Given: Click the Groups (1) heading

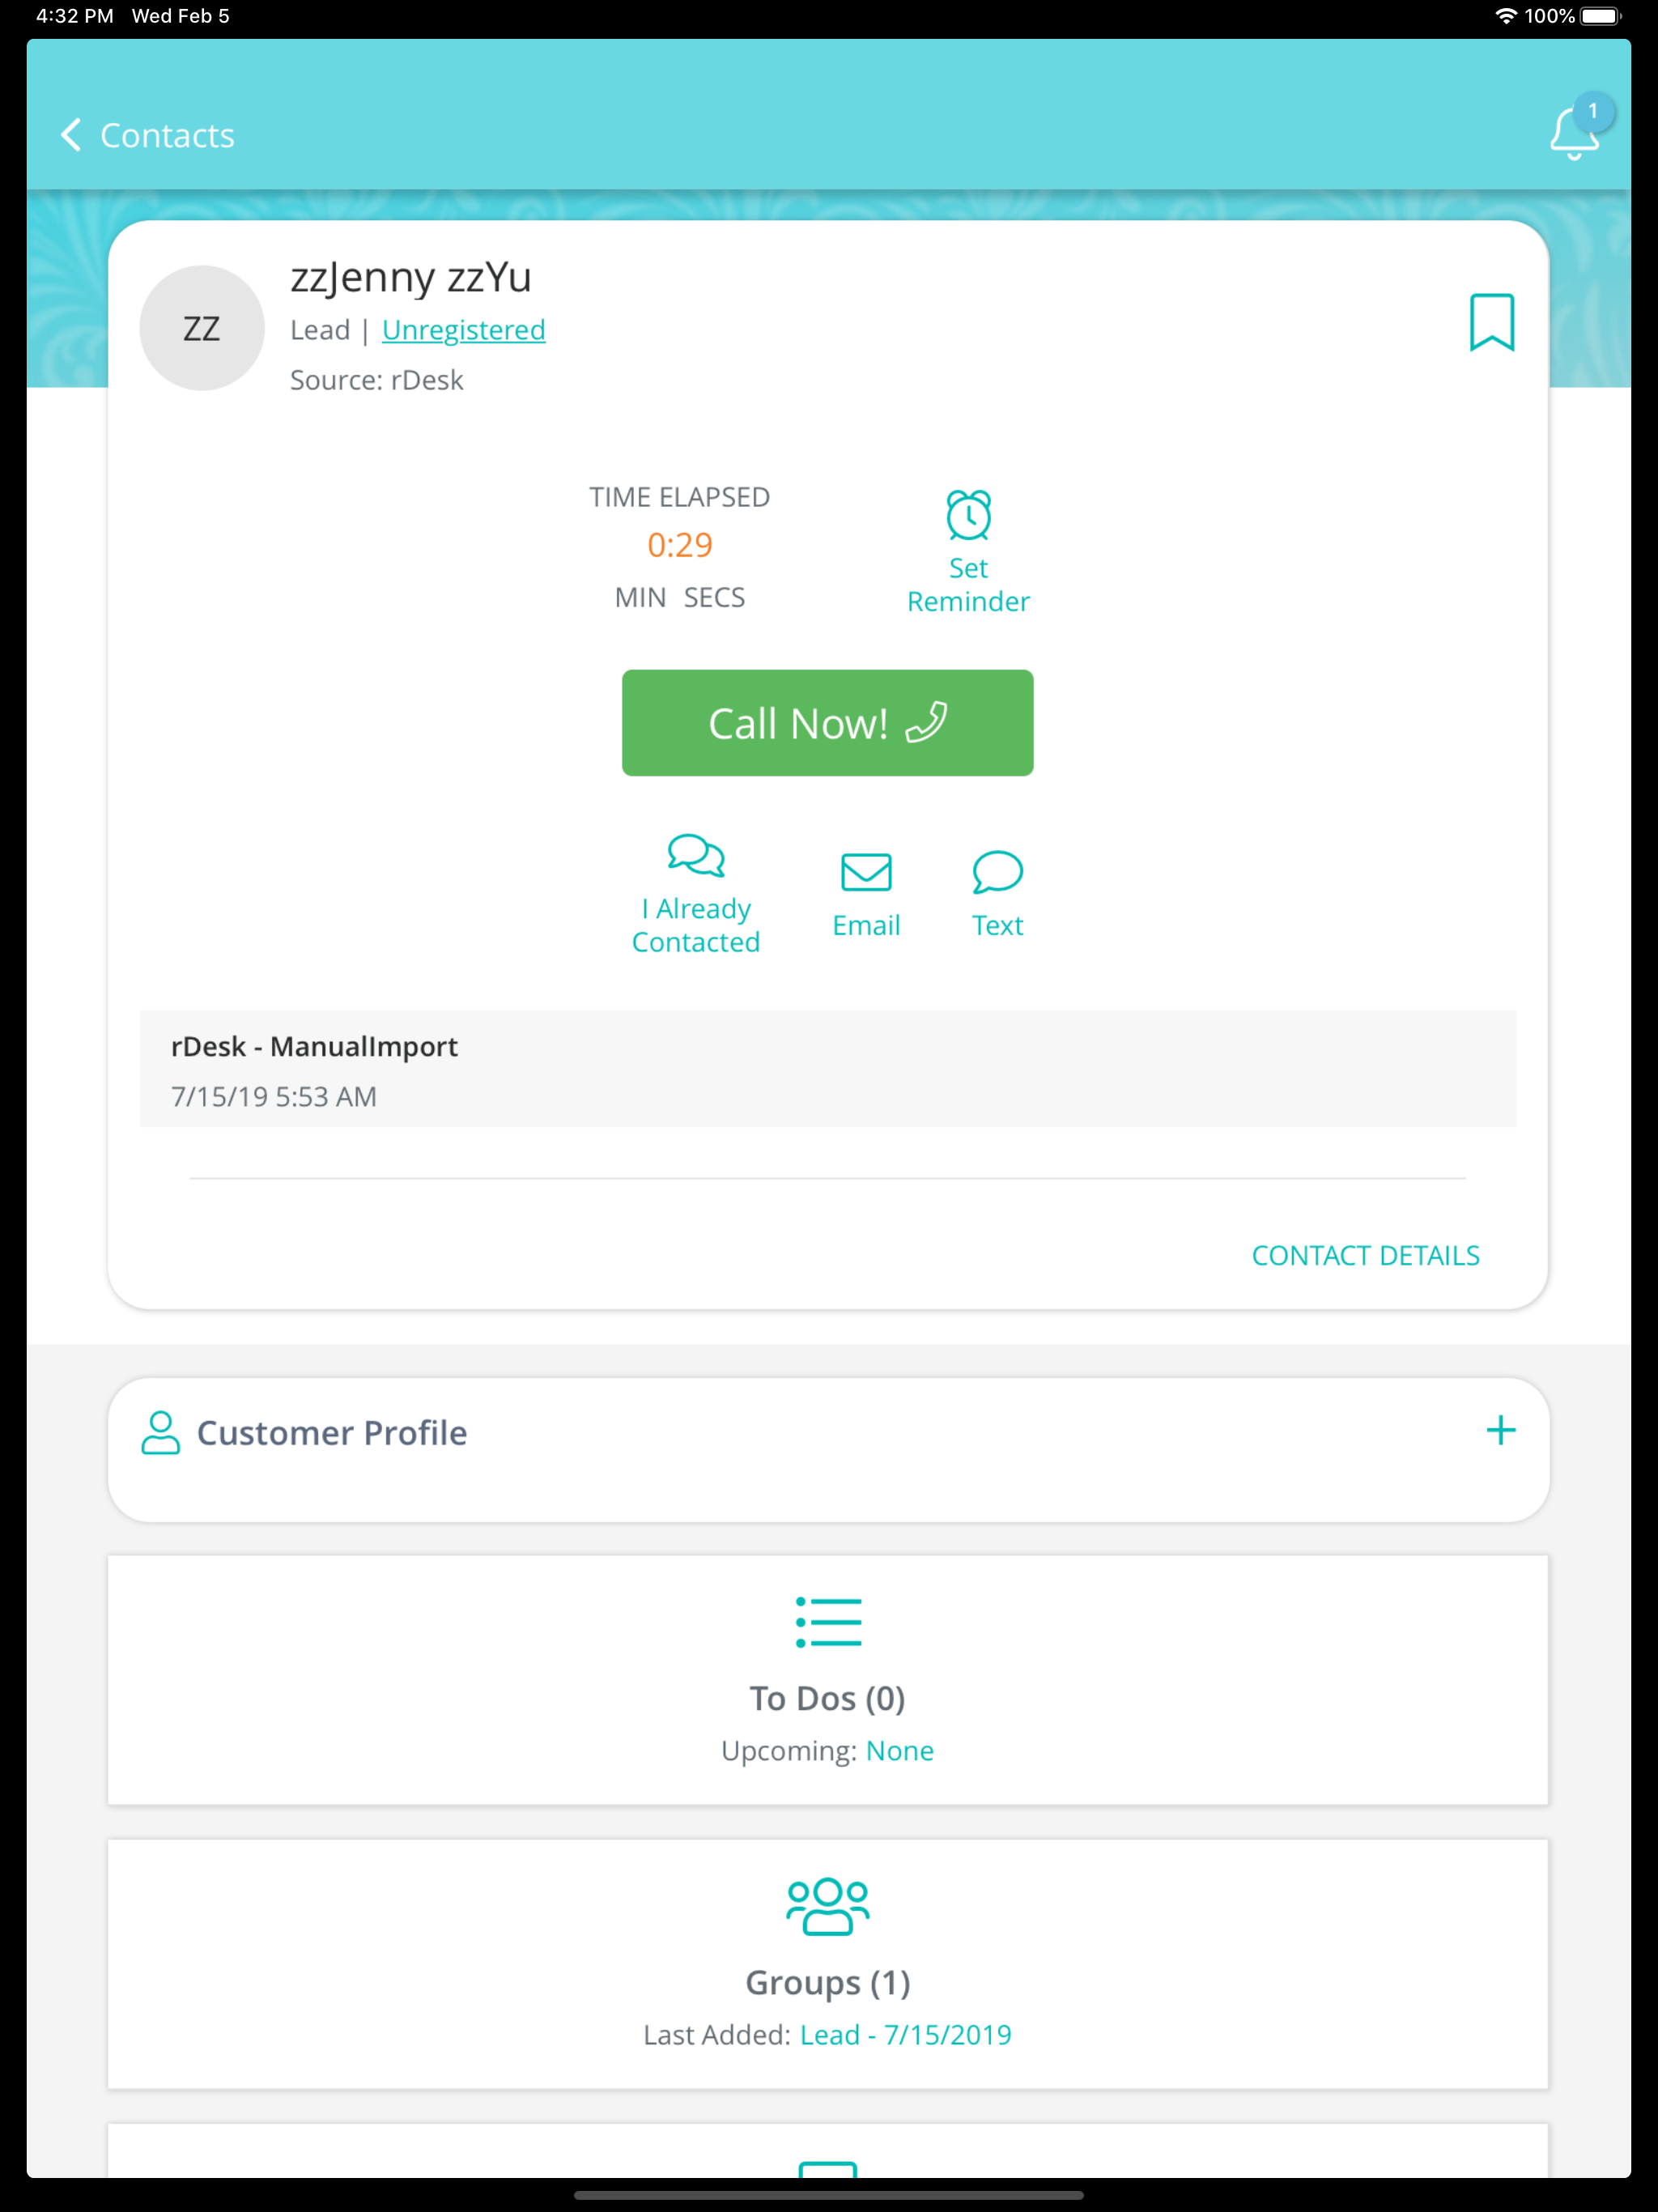Looking at the screenshot, I should 827,1982.
